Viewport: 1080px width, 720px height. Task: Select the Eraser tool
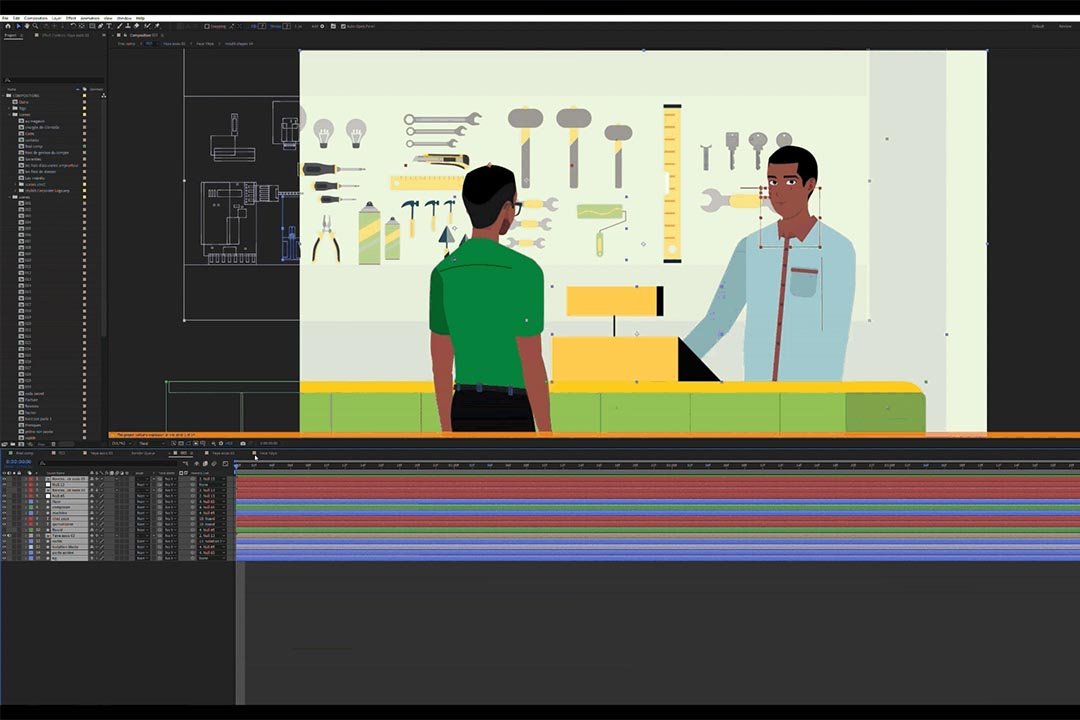[136, 26]
